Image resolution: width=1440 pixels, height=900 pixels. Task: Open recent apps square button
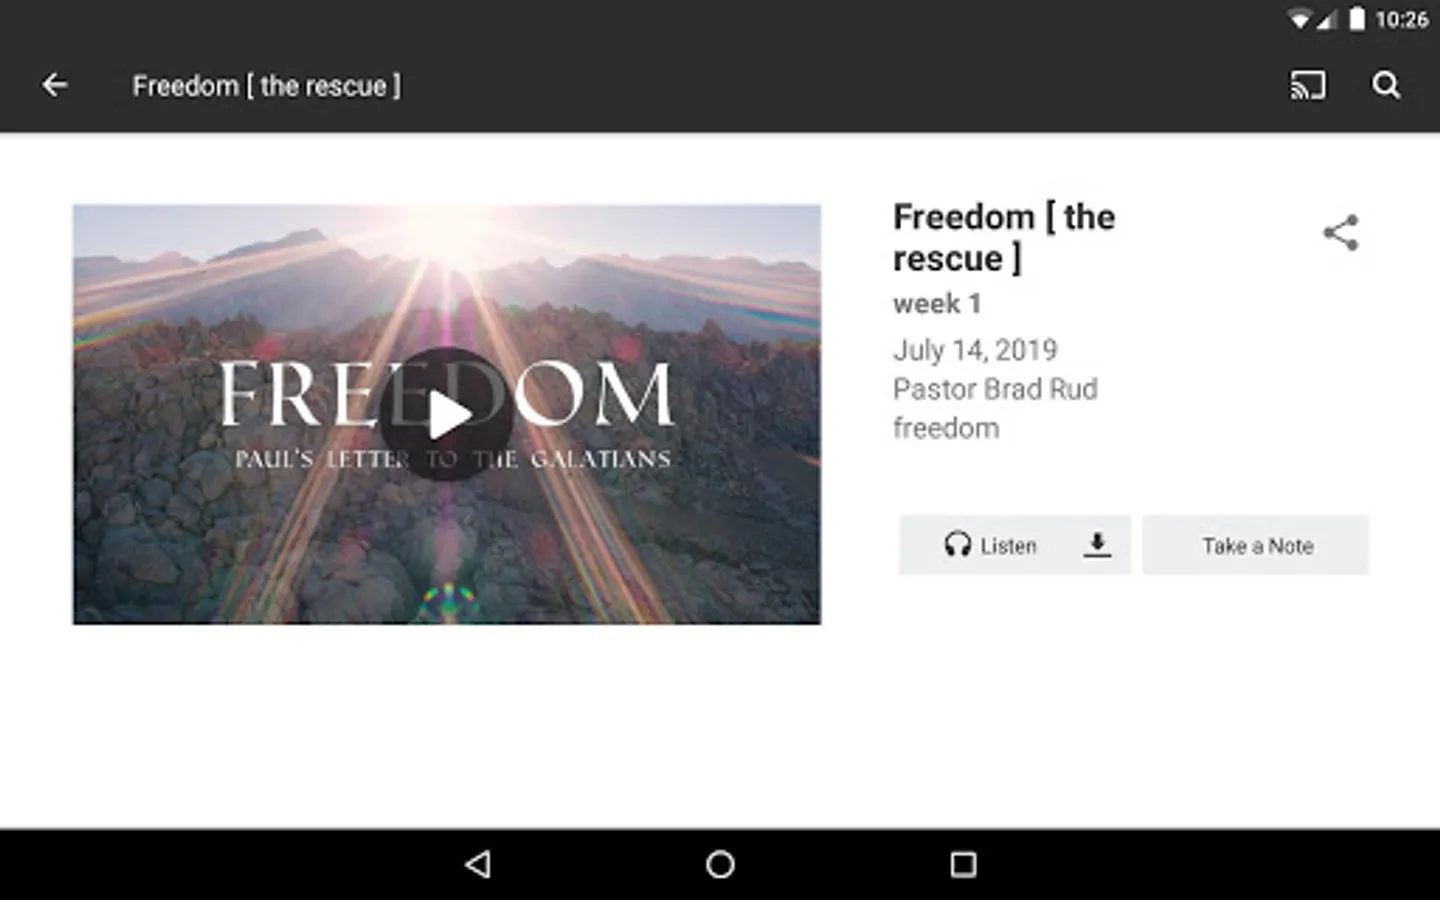[963, 864]
